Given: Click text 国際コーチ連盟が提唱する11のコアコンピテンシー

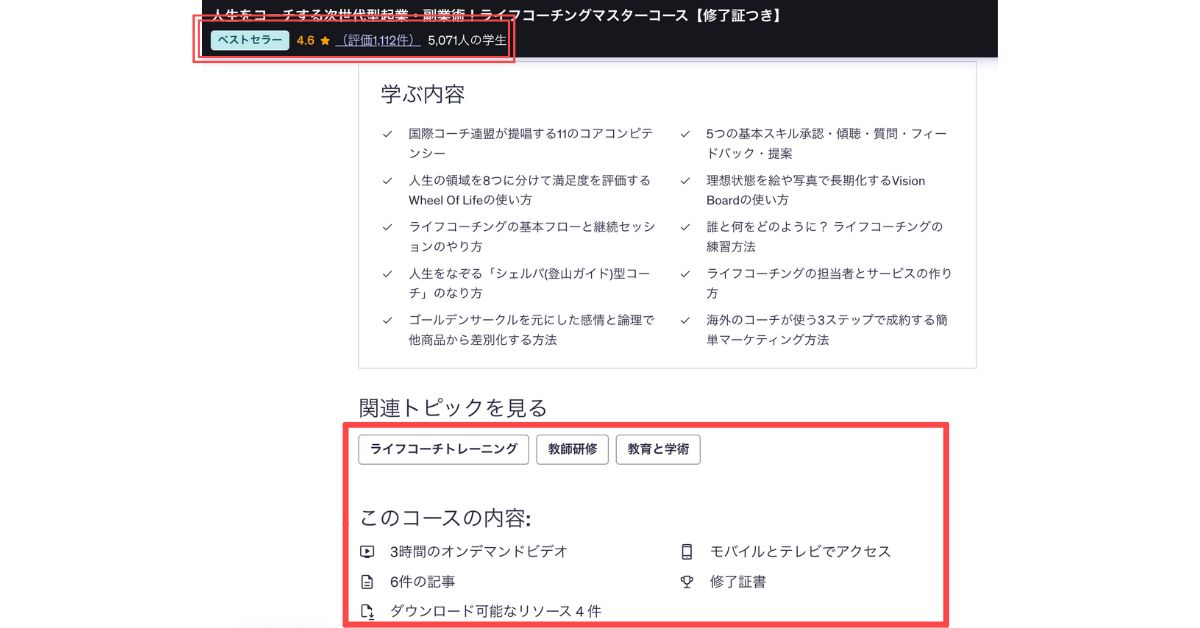Looking at the screenshot, I should click(530, 143).
